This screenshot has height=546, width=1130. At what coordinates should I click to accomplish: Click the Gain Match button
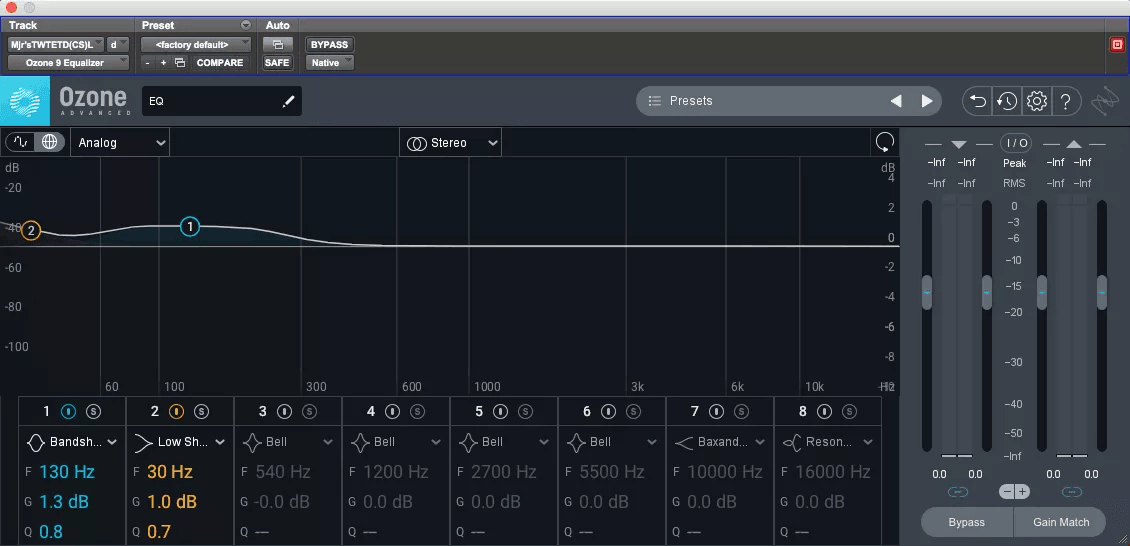(1060, 522)
